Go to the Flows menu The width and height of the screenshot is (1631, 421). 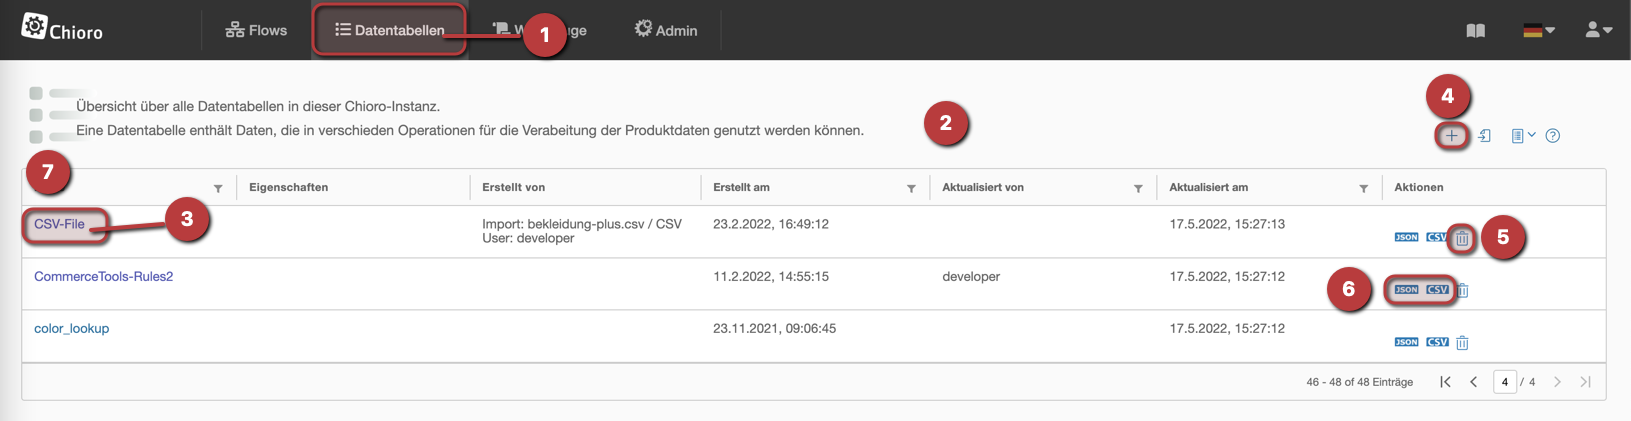256,30
